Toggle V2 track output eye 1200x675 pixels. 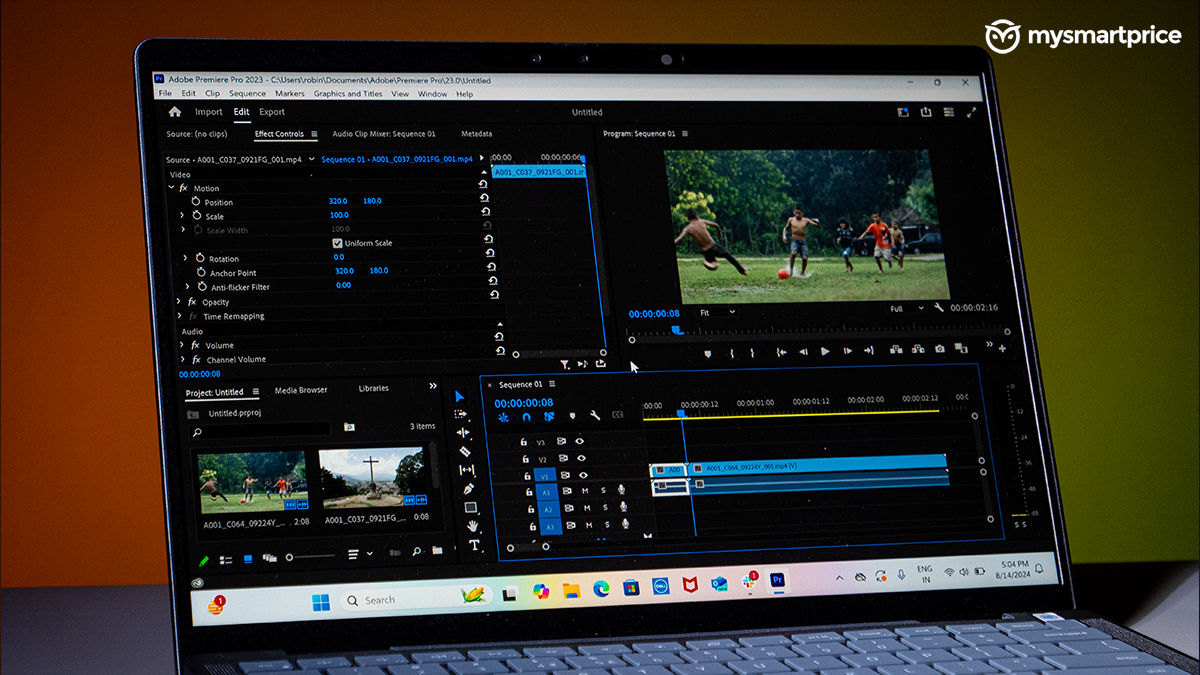[x=581, y=458]
